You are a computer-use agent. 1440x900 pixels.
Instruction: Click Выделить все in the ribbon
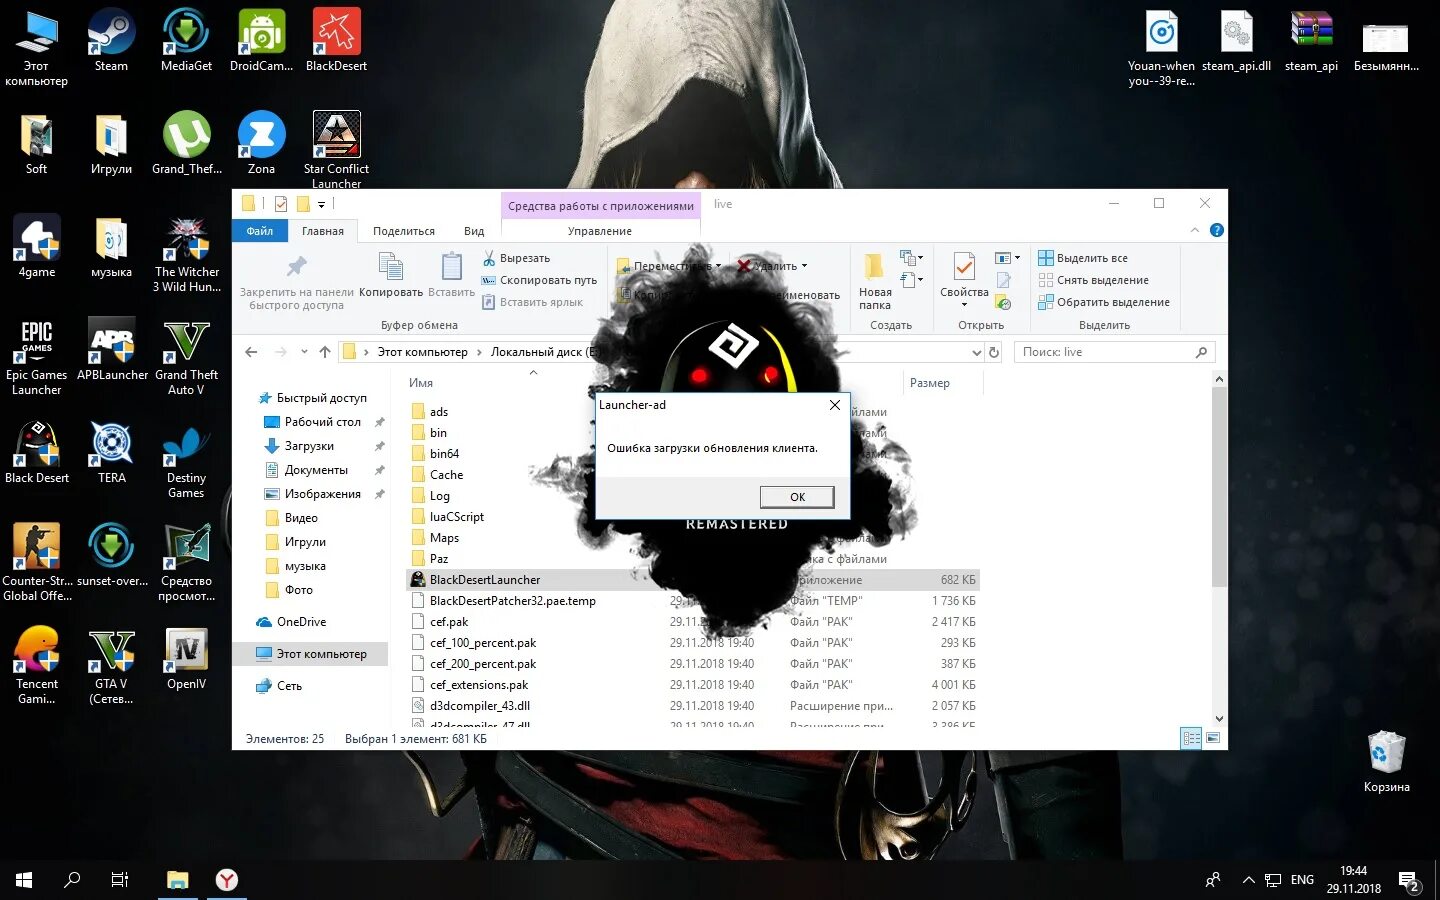pos(1083,258)
